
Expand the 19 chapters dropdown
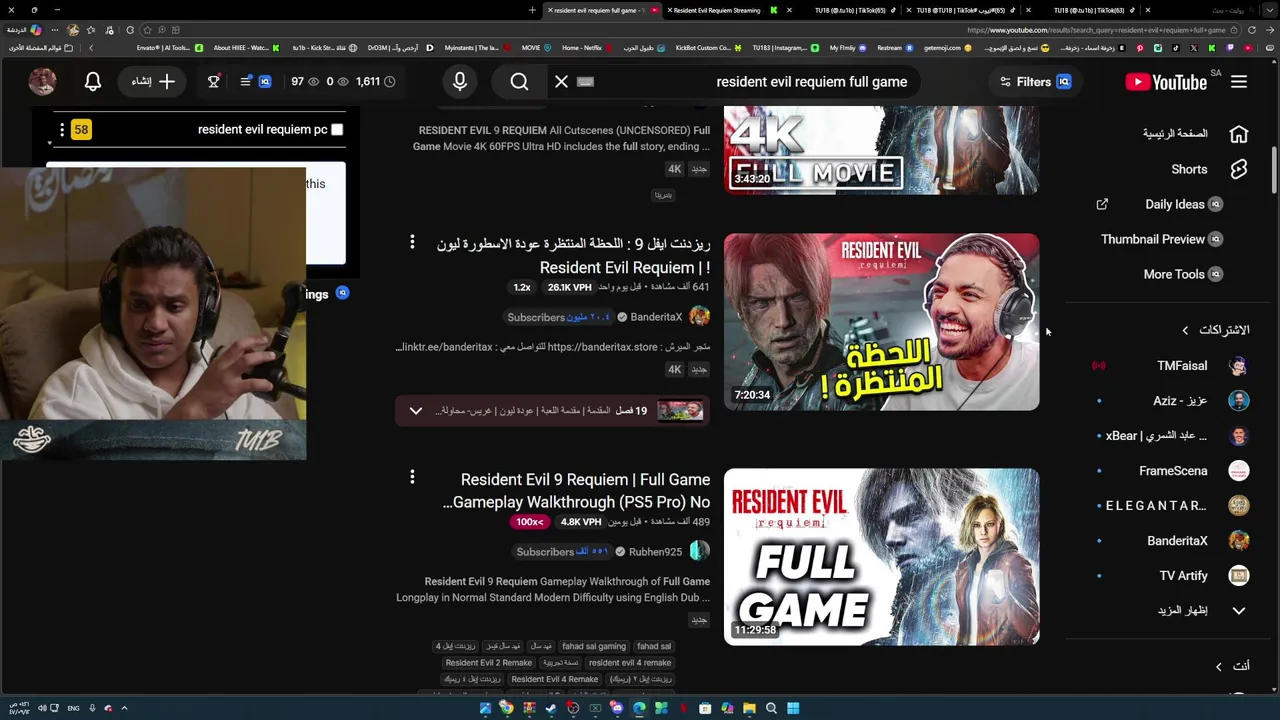416,411
